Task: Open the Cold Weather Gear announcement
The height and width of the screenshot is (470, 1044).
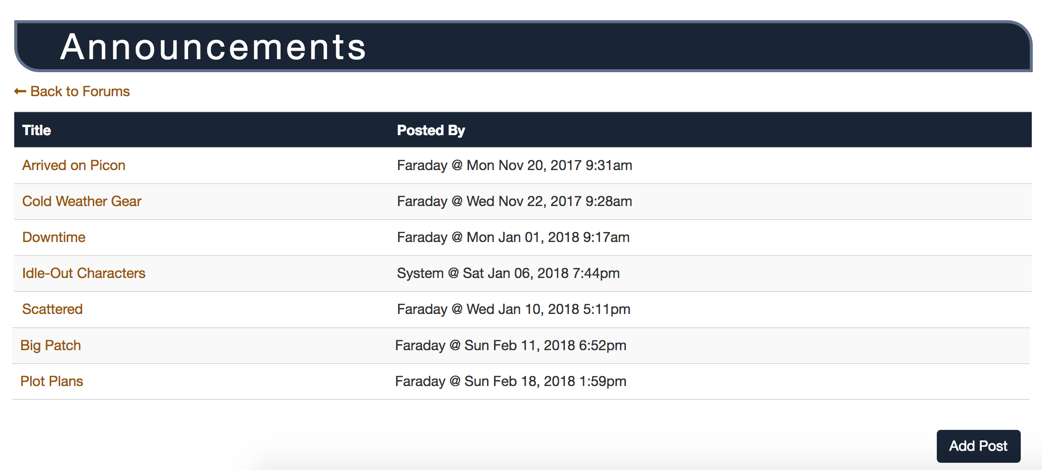Action: tap(81, 201)
